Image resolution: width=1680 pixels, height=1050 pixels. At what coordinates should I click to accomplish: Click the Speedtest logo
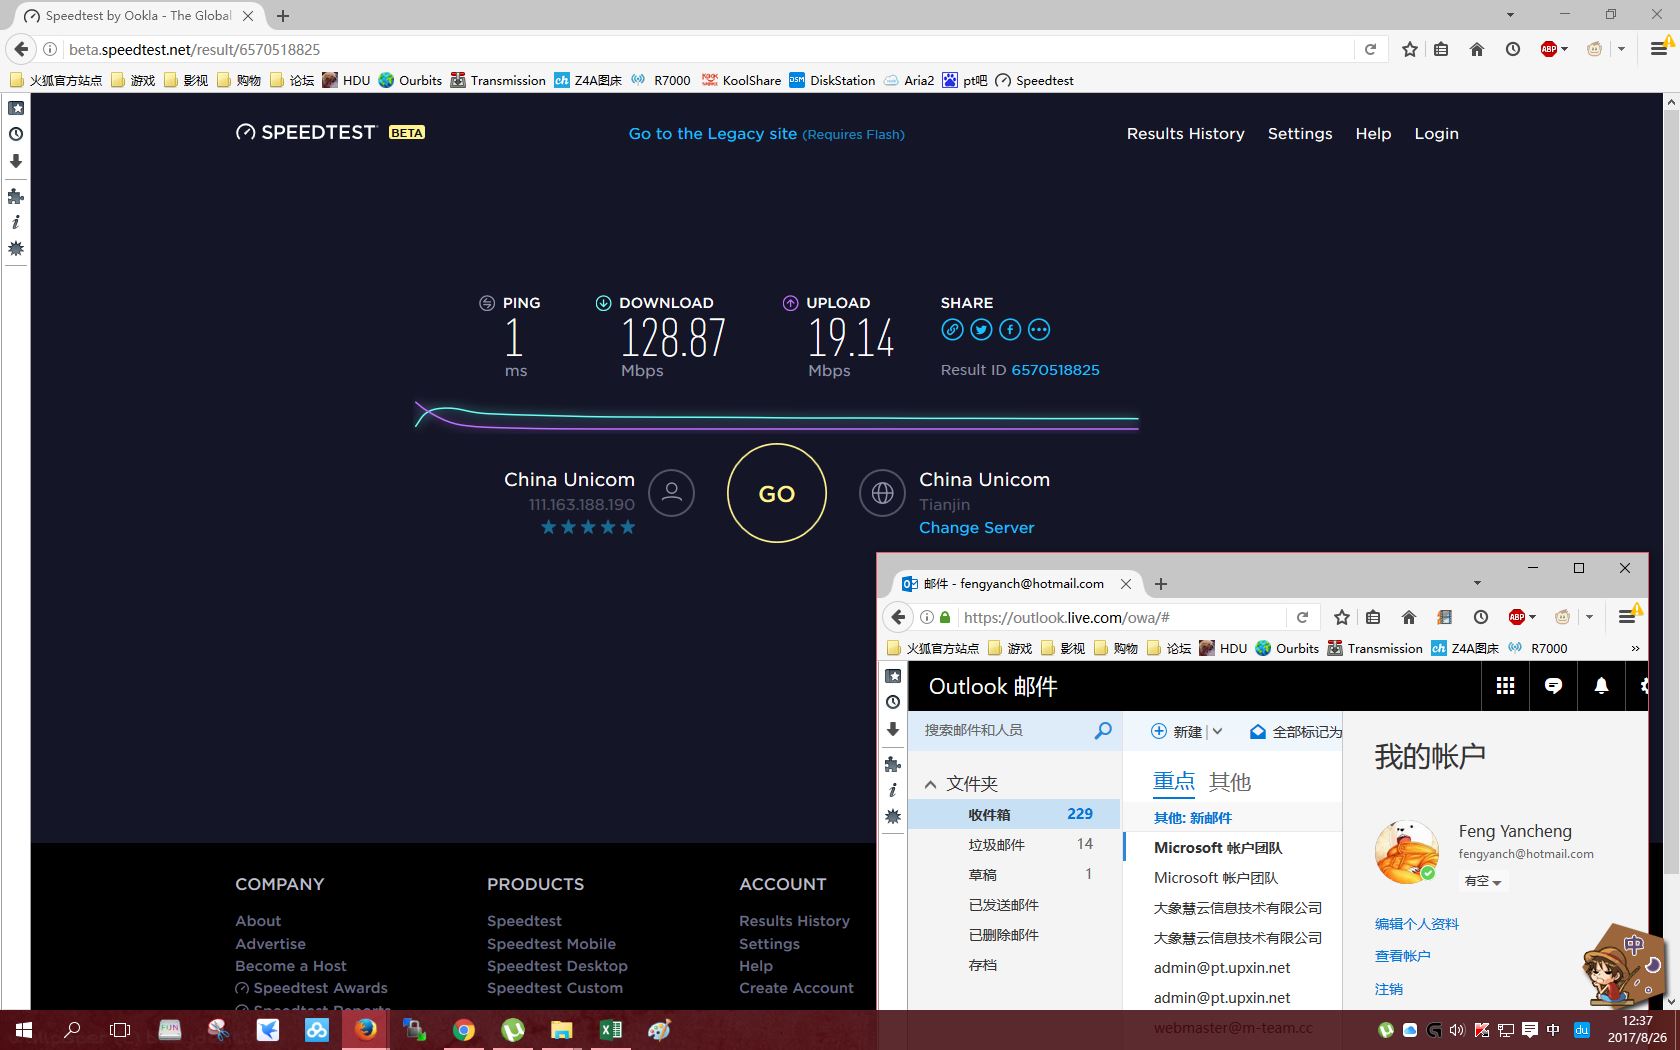pos(305,132)
